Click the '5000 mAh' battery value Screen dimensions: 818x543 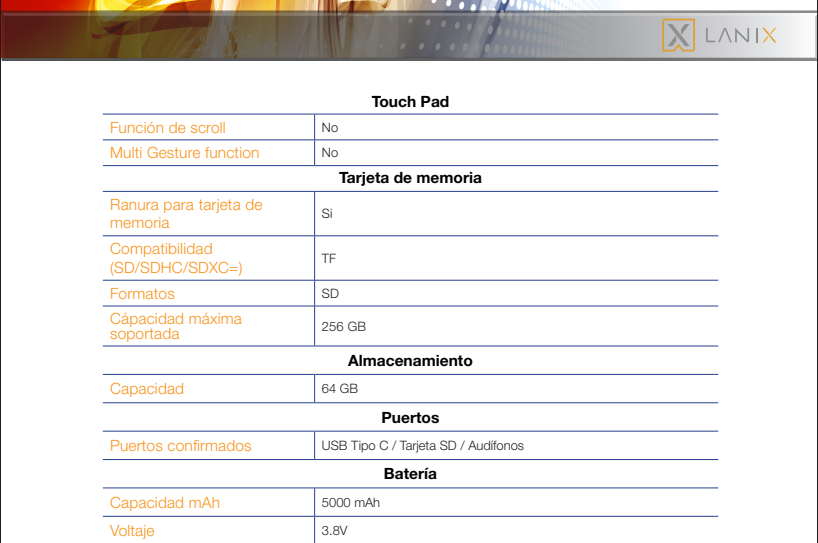351,503
